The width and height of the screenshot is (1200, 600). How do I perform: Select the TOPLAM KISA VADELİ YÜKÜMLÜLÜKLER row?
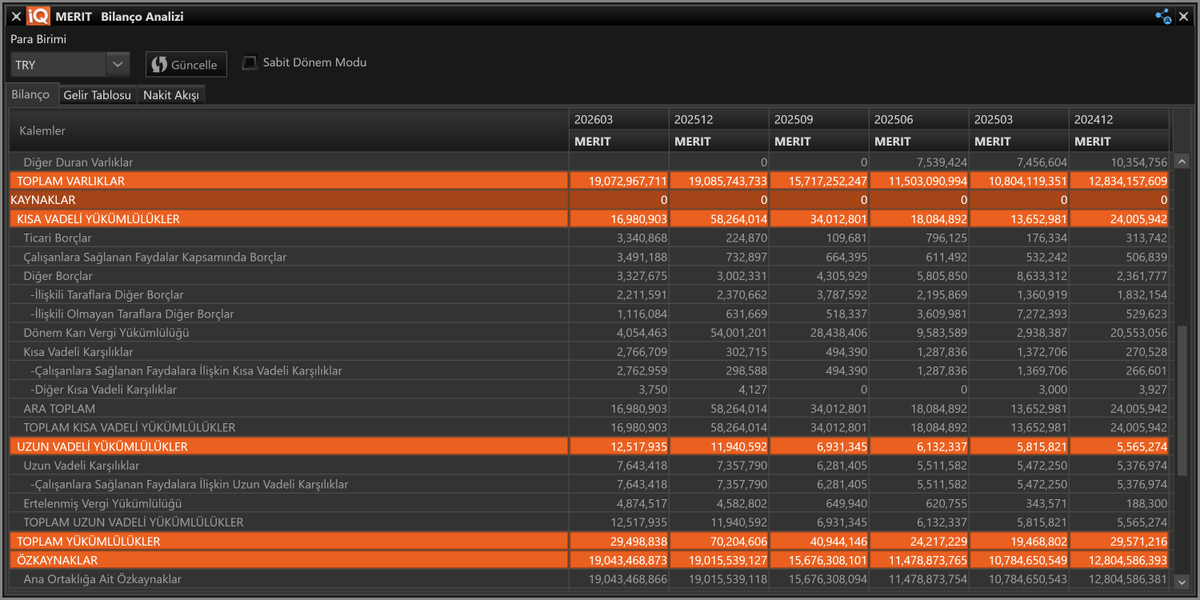589,428
